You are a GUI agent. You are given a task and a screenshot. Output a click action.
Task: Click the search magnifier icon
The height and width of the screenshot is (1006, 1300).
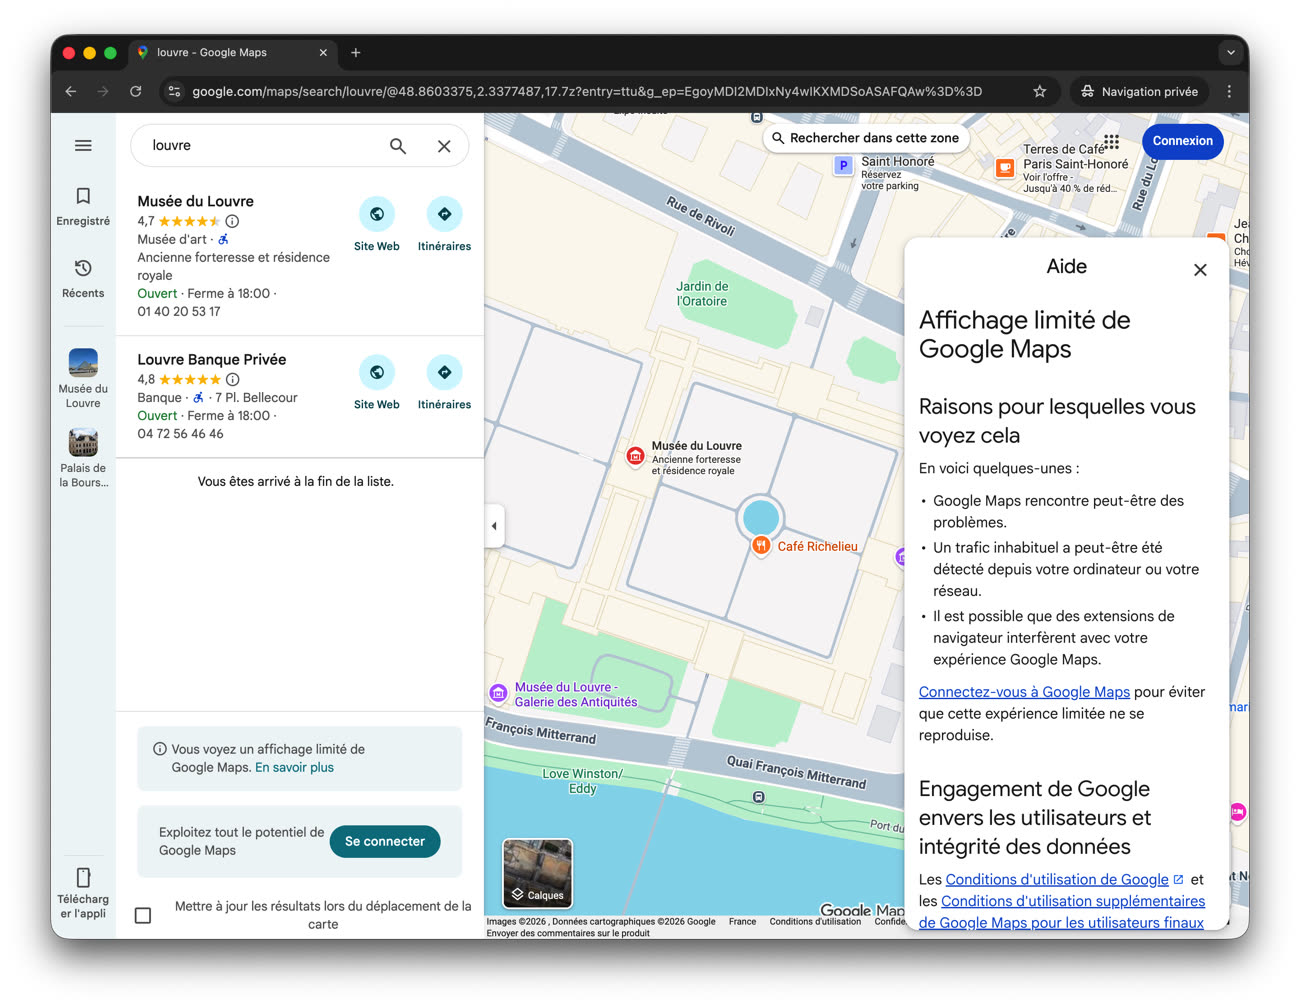pyautogui.click(x=398, y=146)
